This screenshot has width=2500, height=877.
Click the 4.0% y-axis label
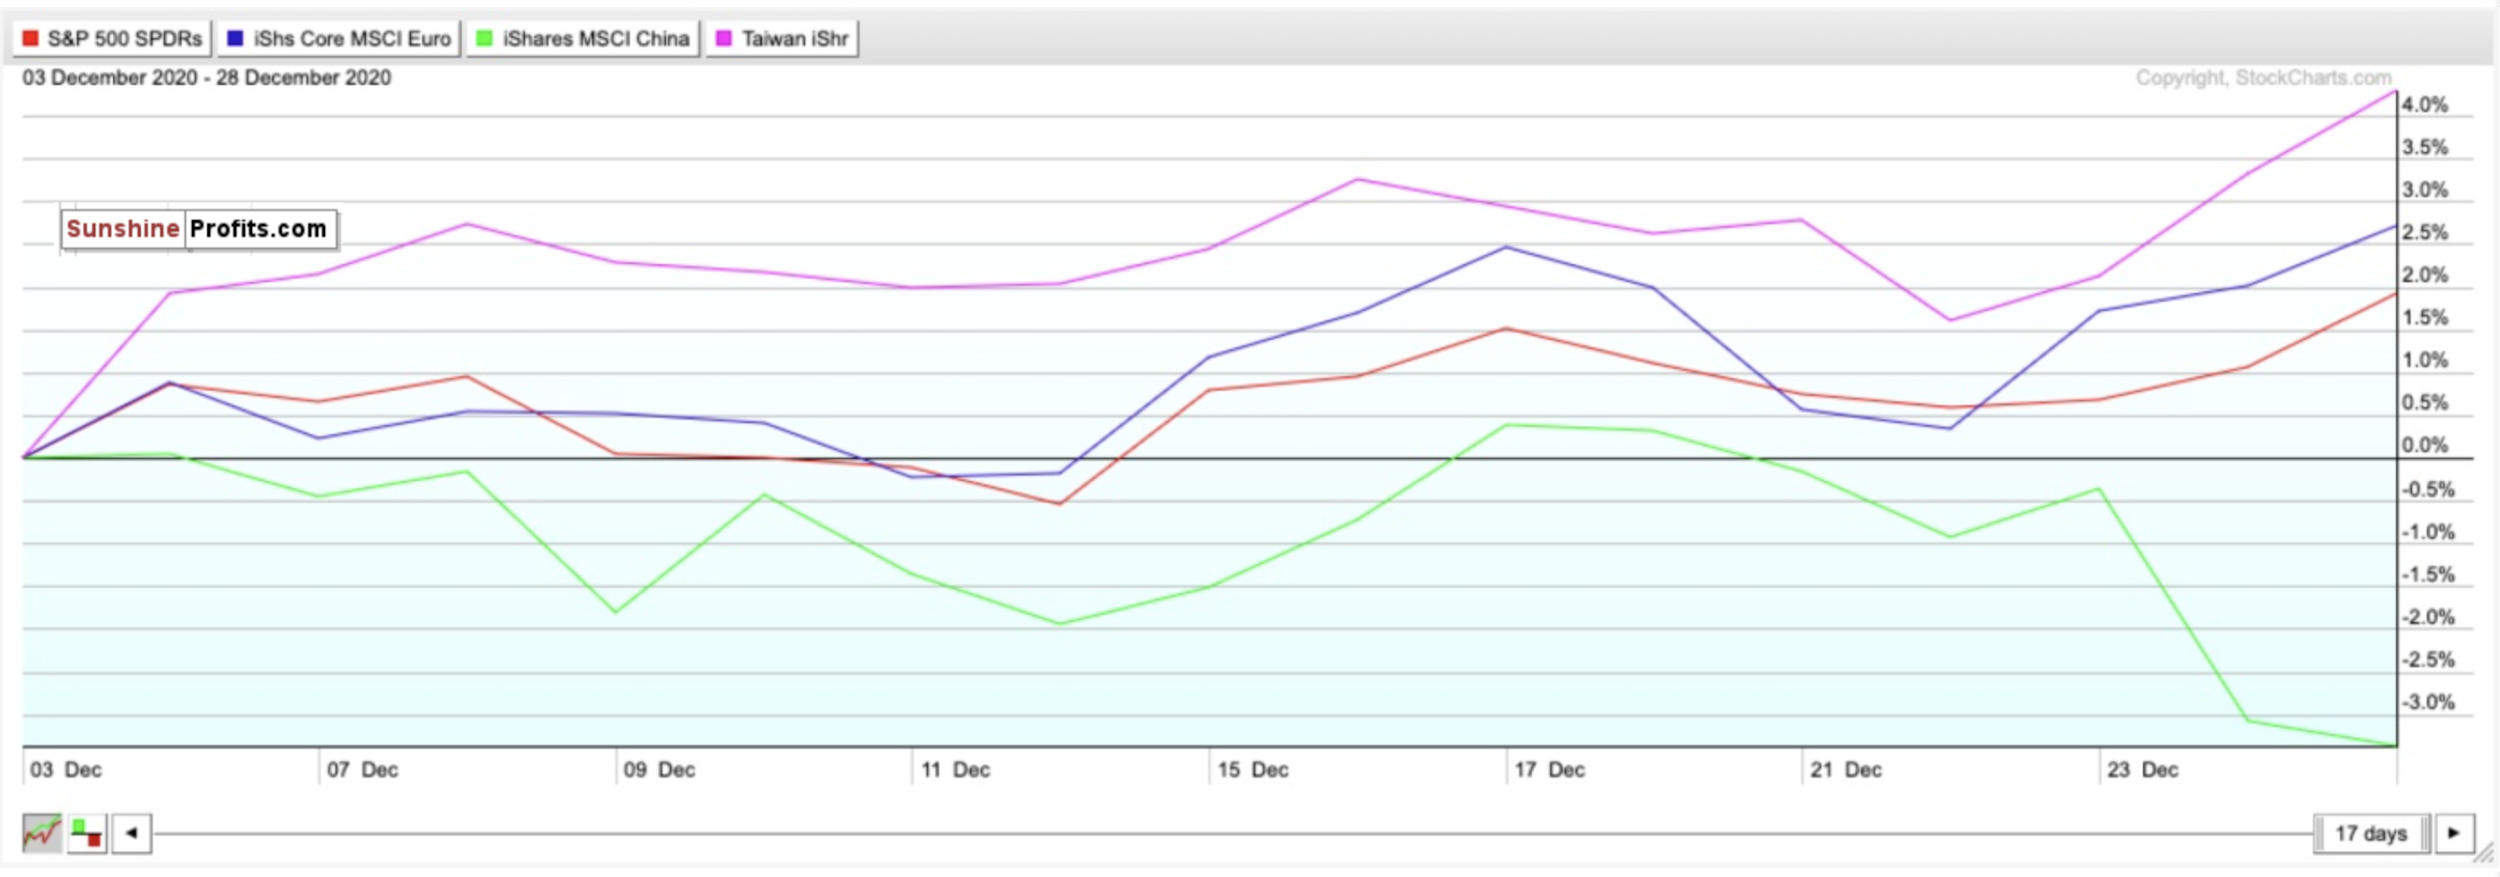[x=2425, y=105]
